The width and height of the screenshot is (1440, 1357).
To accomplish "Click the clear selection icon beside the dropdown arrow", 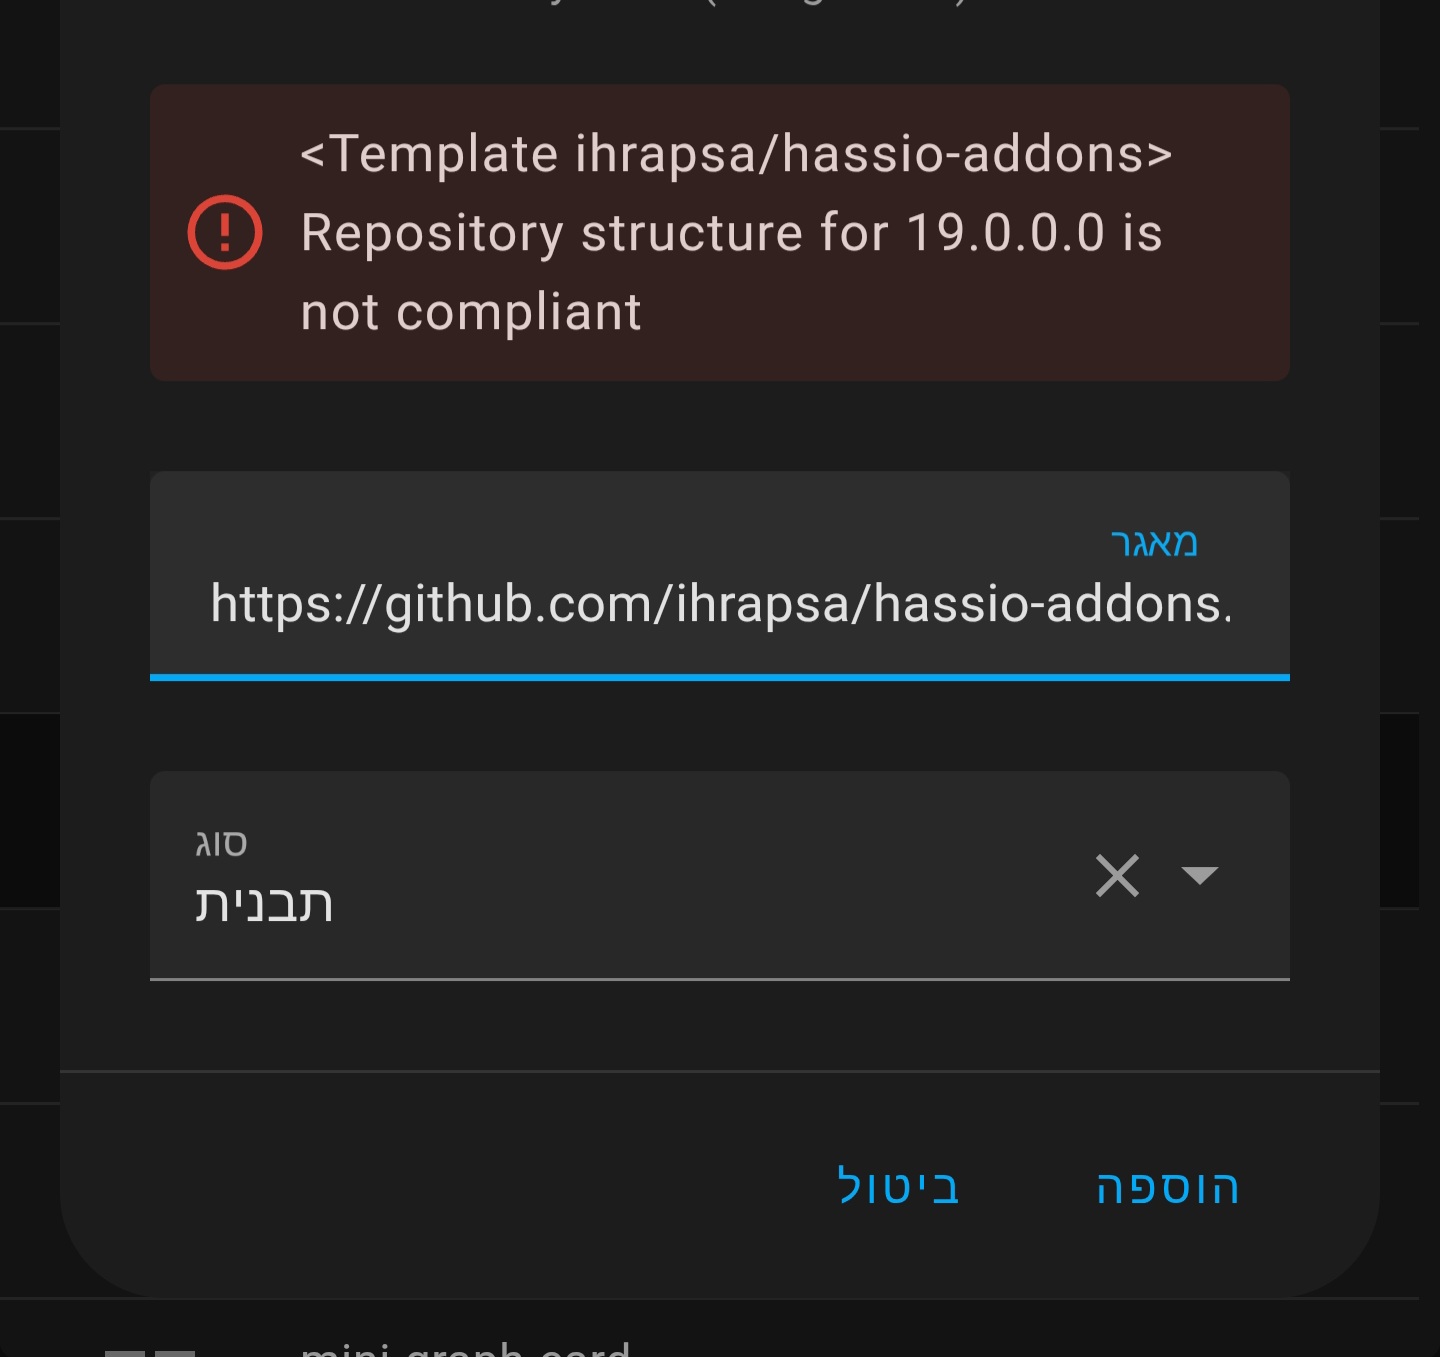I will coord(1117,877).
